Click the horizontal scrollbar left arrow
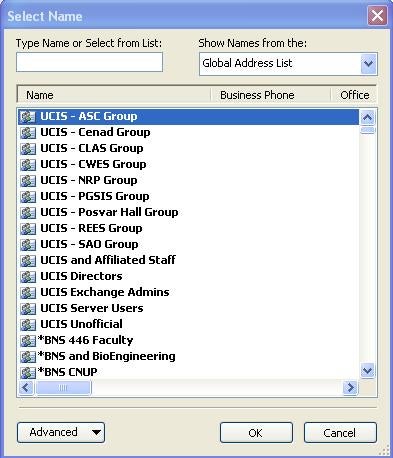The width and height of the screenshot is (393, 458). pos(26,388)
